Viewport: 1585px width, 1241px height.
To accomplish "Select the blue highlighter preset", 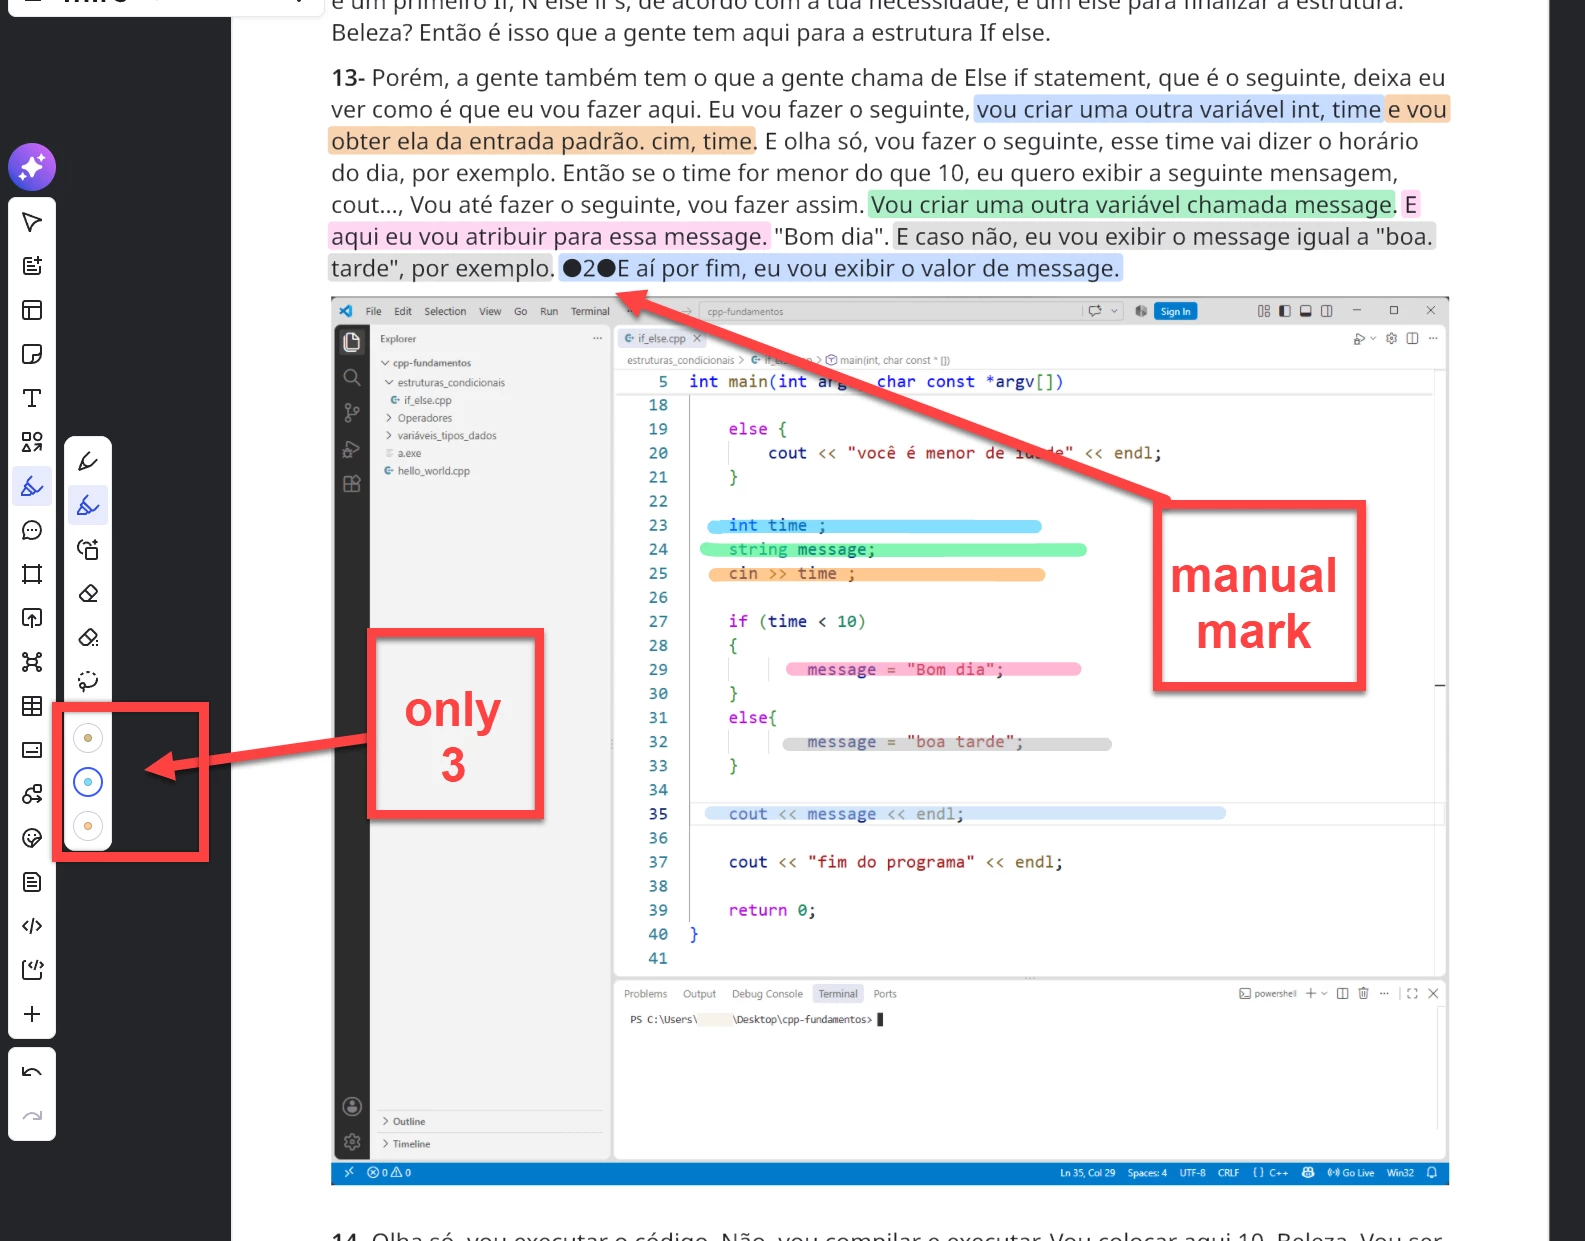I will click(x=88, y=782).
